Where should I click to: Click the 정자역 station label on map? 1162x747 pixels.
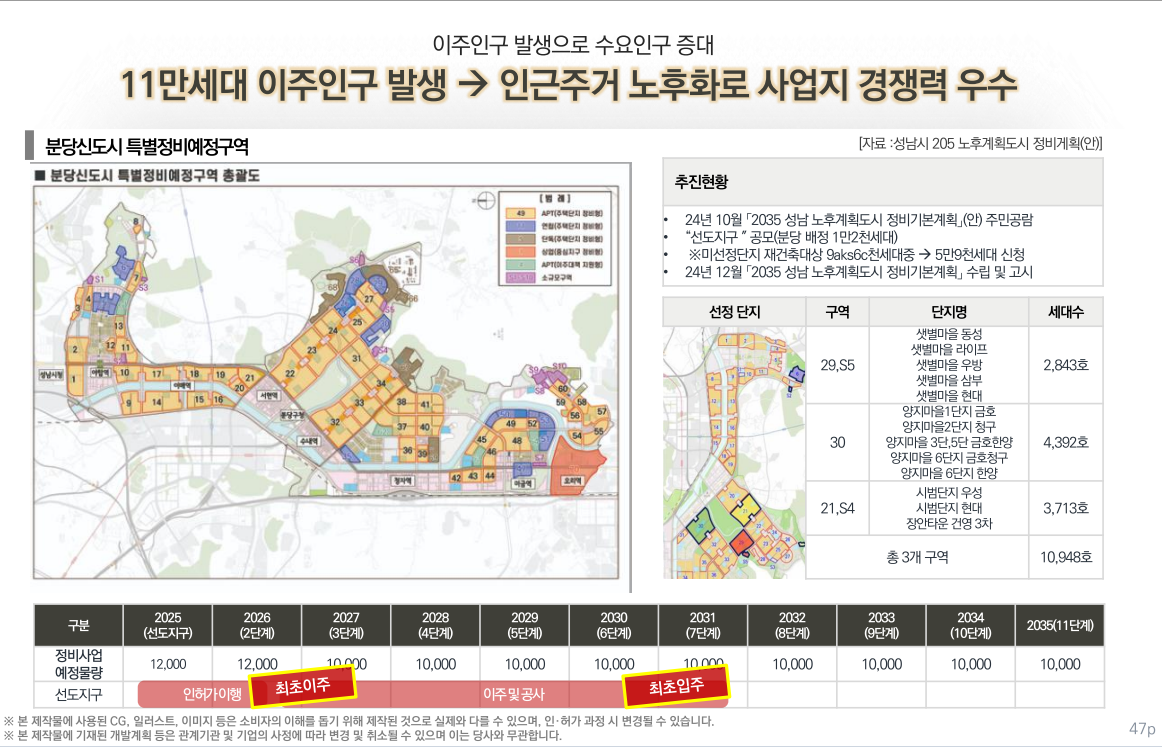(402, 479)
